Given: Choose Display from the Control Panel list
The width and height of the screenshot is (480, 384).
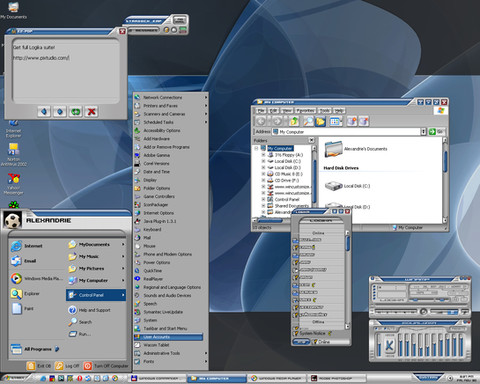Looking at the screenshot, I should click(150, 180).
